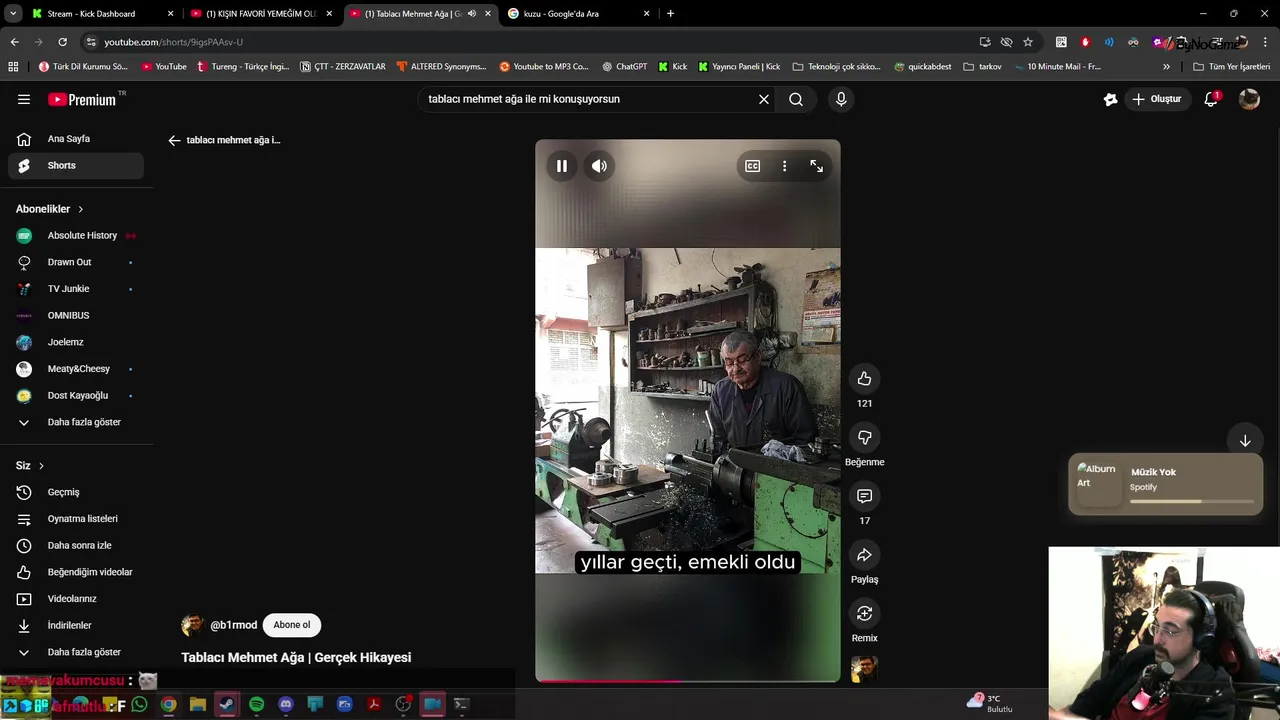Open OMNIBUS subscription
1280x720 pixels.
point(76,316)
